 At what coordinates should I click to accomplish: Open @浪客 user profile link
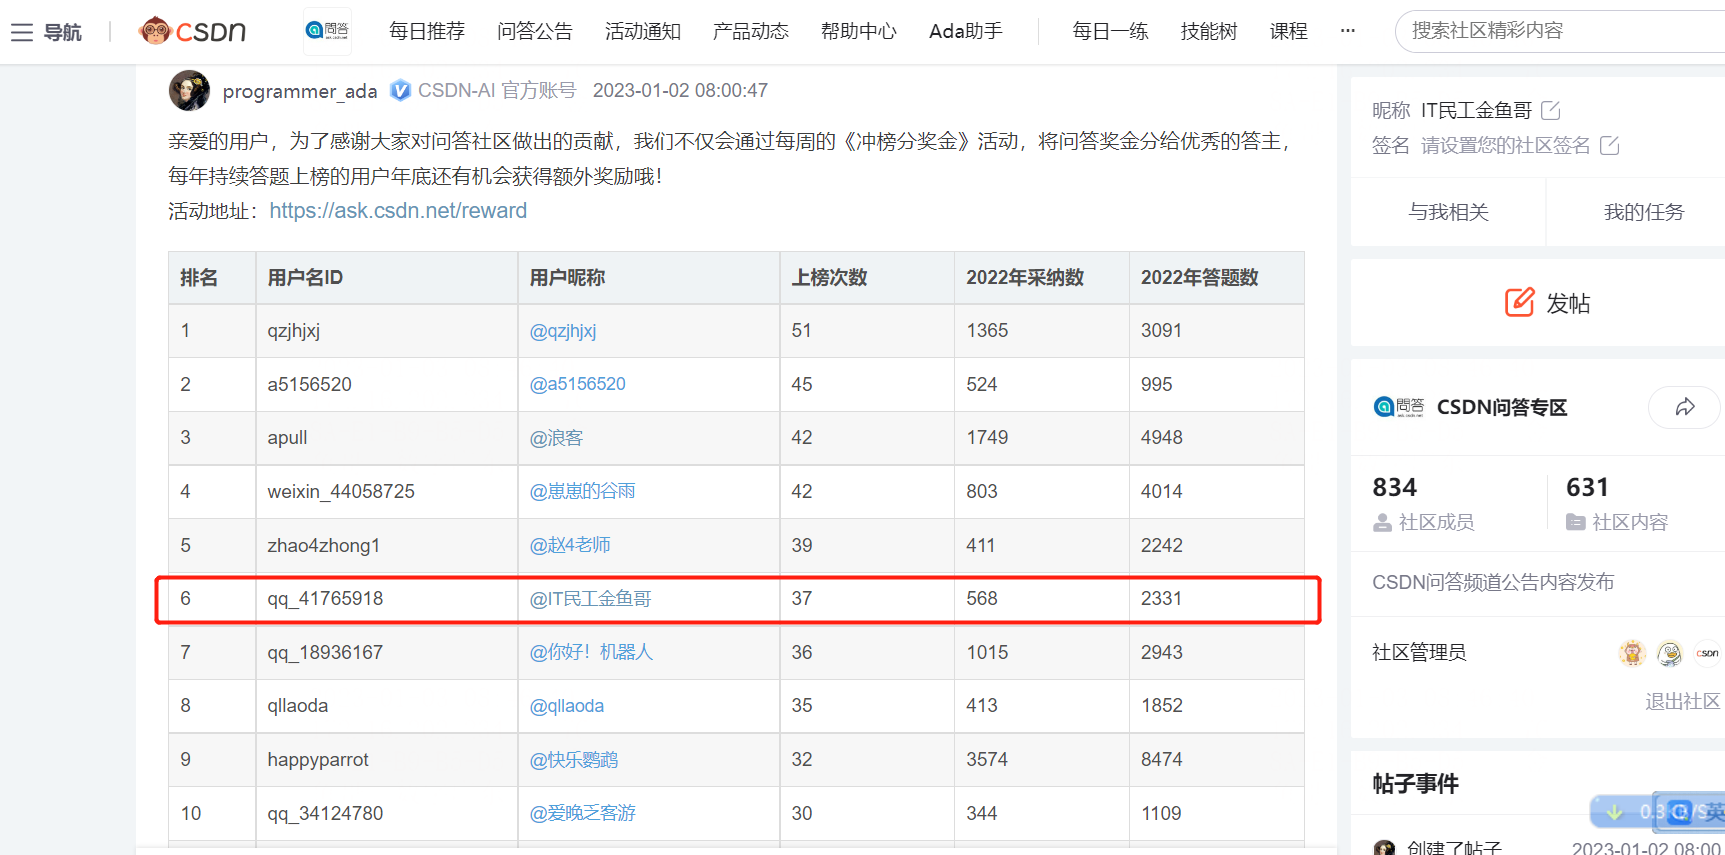click(x=556, y=438)
